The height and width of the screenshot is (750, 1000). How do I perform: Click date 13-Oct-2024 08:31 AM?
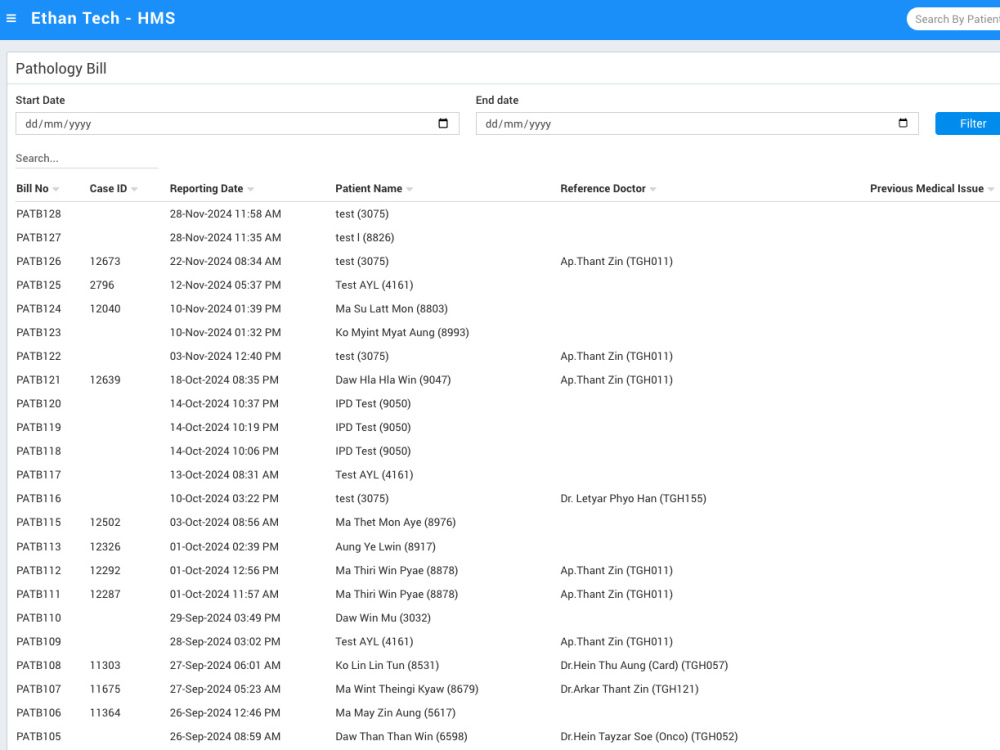click(224, 474)
